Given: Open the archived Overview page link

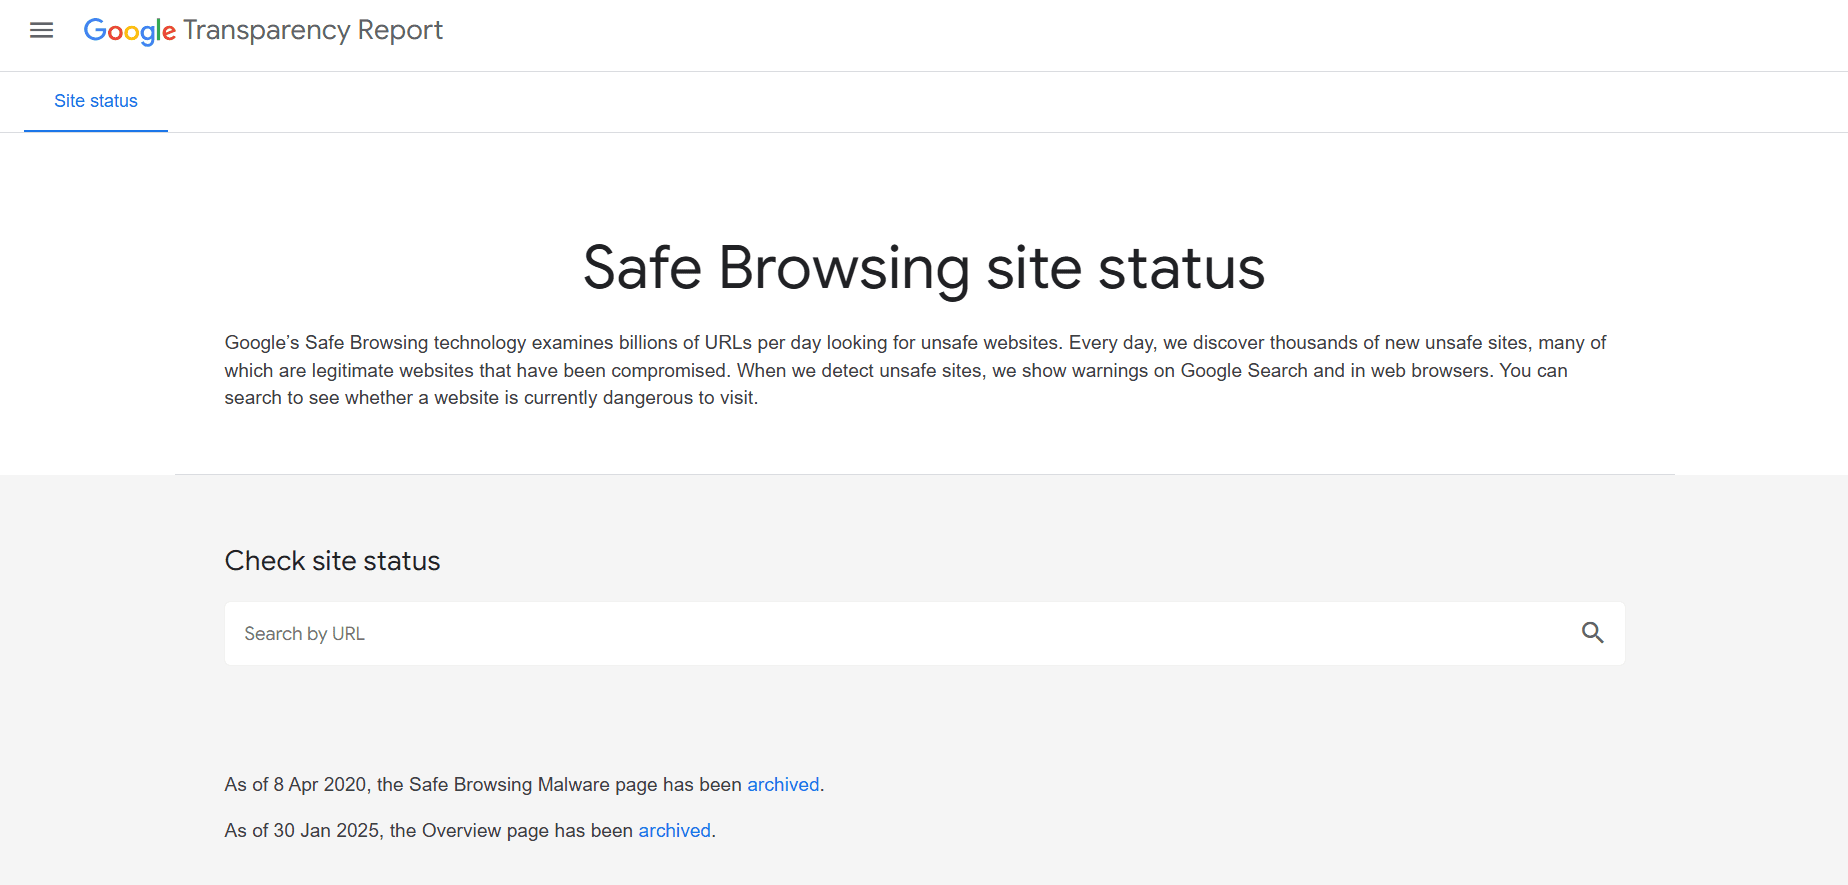Looking at the screenshot, I should tap(674, 830).
